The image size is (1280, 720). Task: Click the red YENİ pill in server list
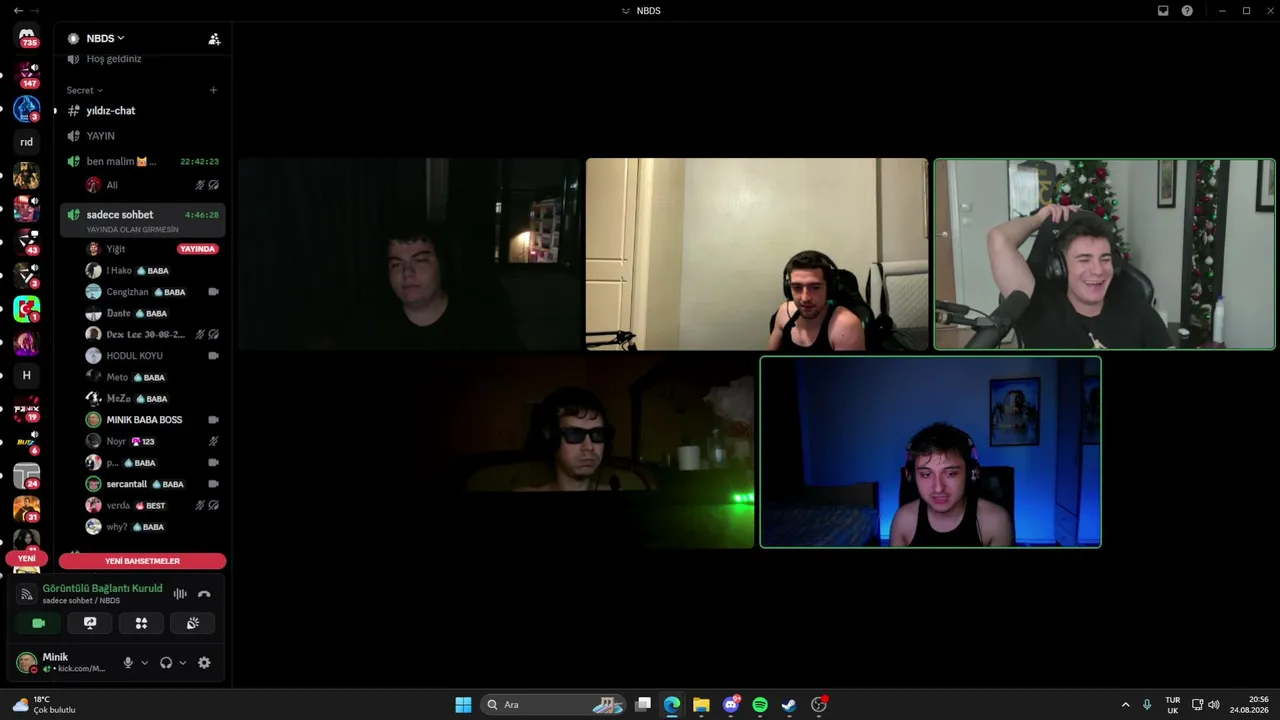[x=27, y=558]
